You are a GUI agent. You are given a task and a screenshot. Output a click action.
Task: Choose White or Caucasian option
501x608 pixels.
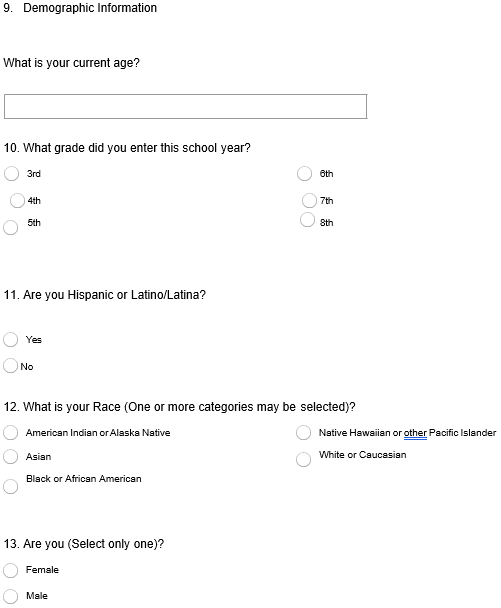tap(303, 460)
